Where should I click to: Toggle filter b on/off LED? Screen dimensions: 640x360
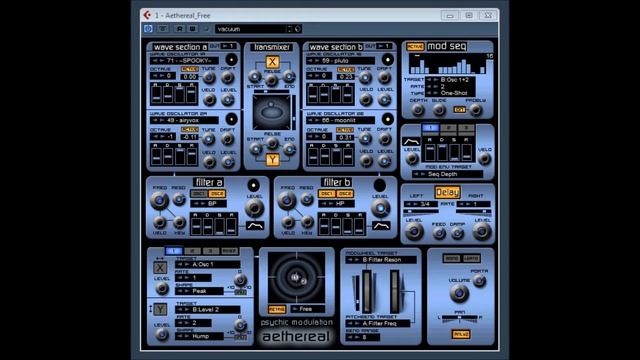pyautogui.click(x=380, y=185)
